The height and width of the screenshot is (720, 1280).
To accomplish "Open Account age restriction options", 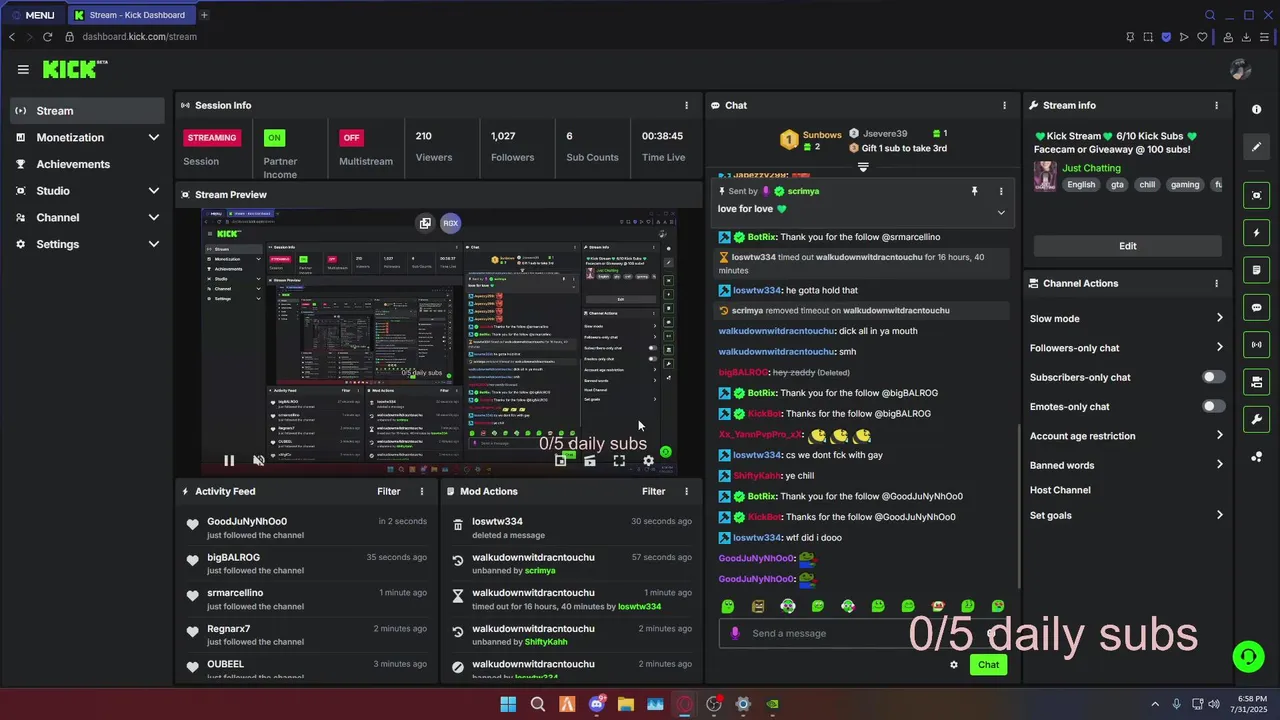I will [1127, 436].
